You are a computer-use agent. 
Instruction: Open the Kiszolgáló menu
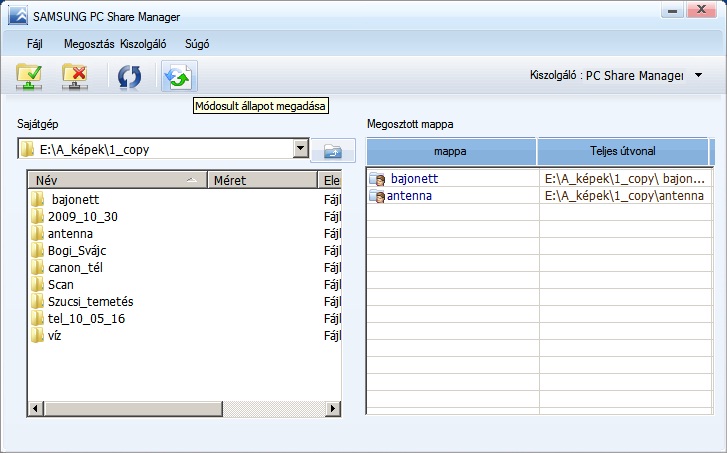tap(143, 44)
